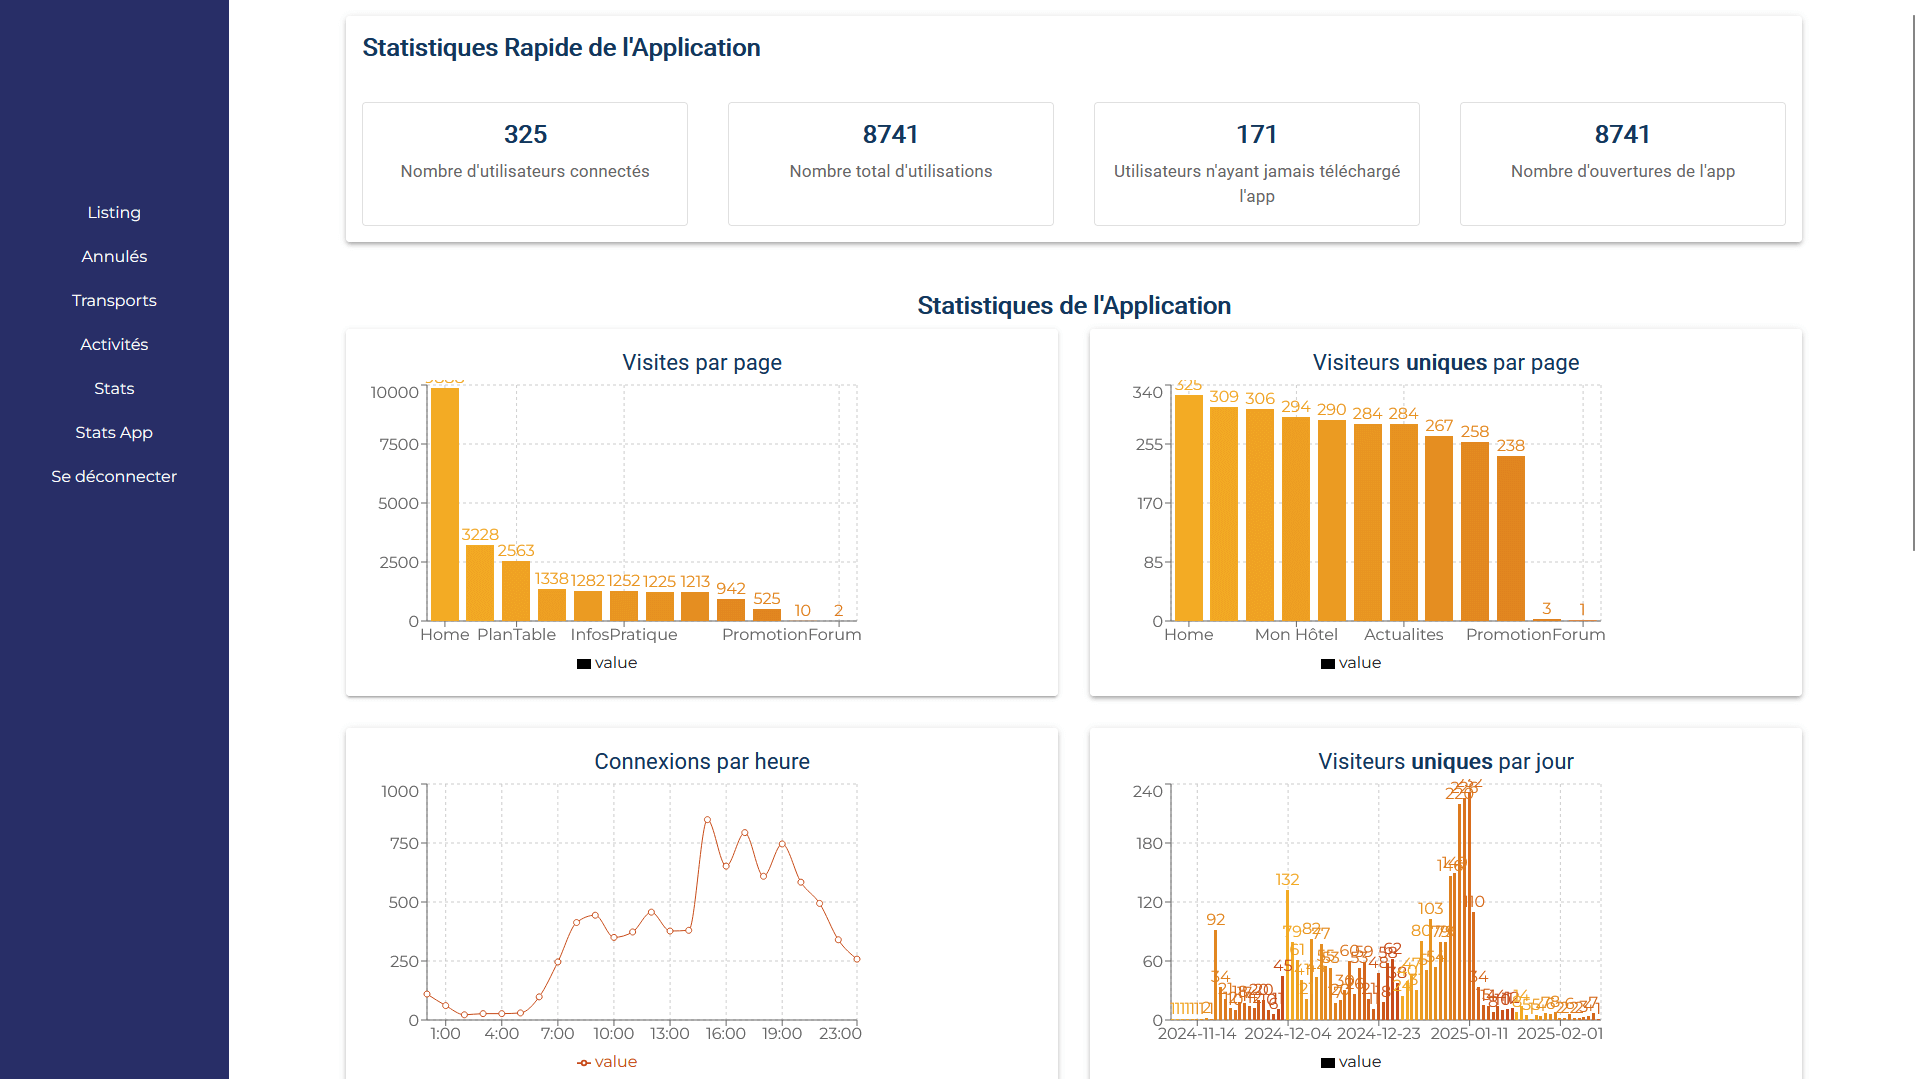
Task: Go to the Annulés section
Action: [x=114, y=256]
